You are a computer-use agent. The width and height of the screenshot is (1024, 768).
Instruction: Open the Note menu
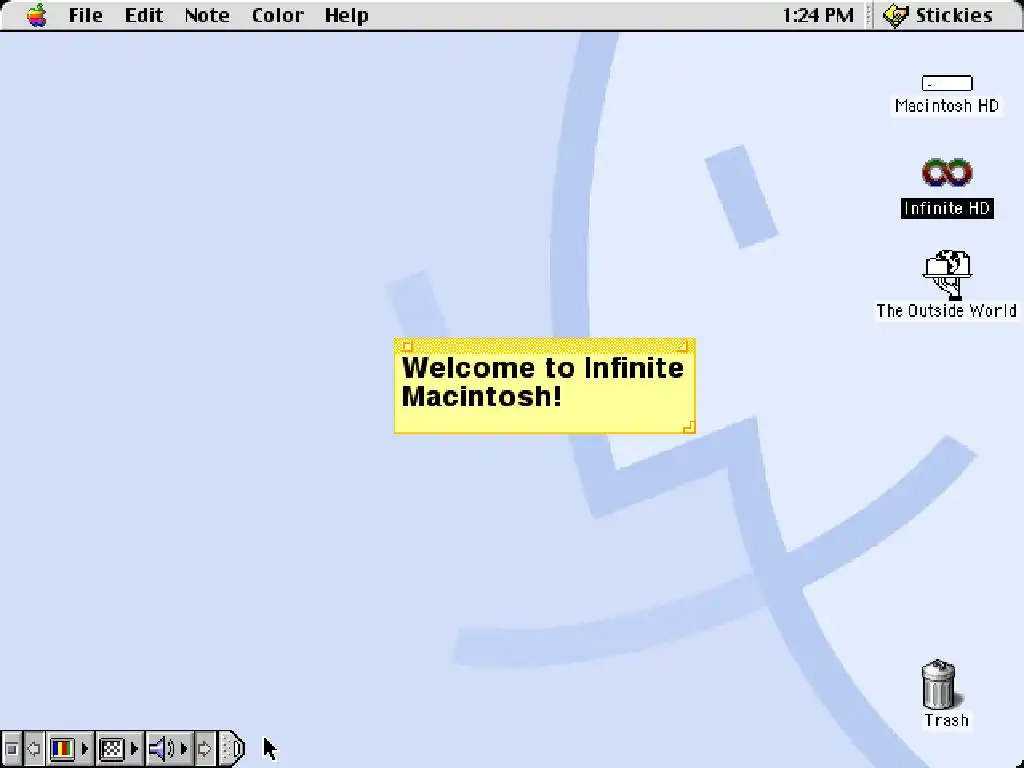[207, 15]
